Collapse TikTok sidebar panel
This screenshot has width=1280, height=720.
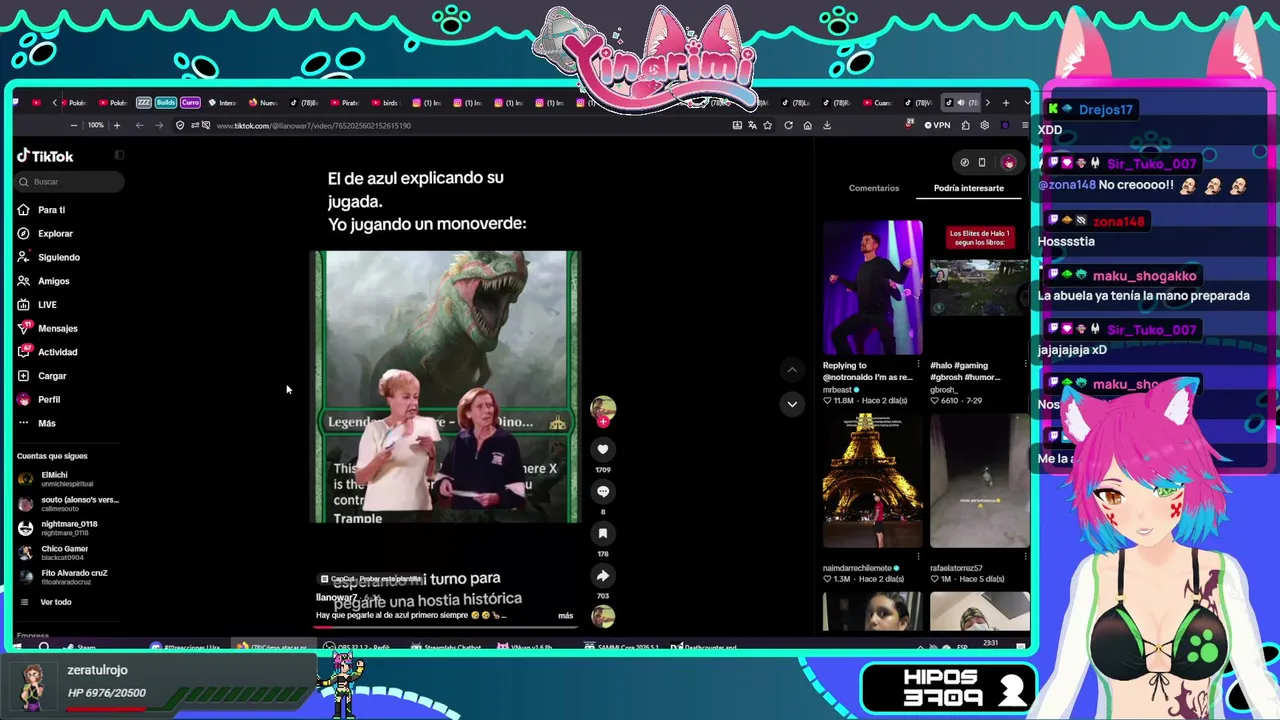click(119, 155)
